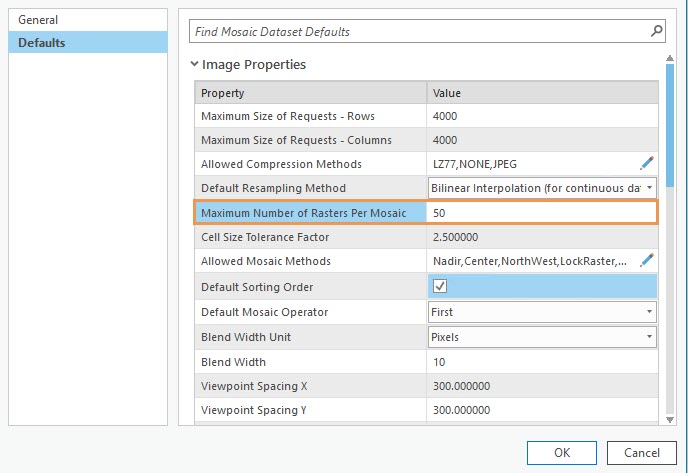This screenshot has width=688, height=473.
Task: Click the Property column header
Action: click(310, 93)
